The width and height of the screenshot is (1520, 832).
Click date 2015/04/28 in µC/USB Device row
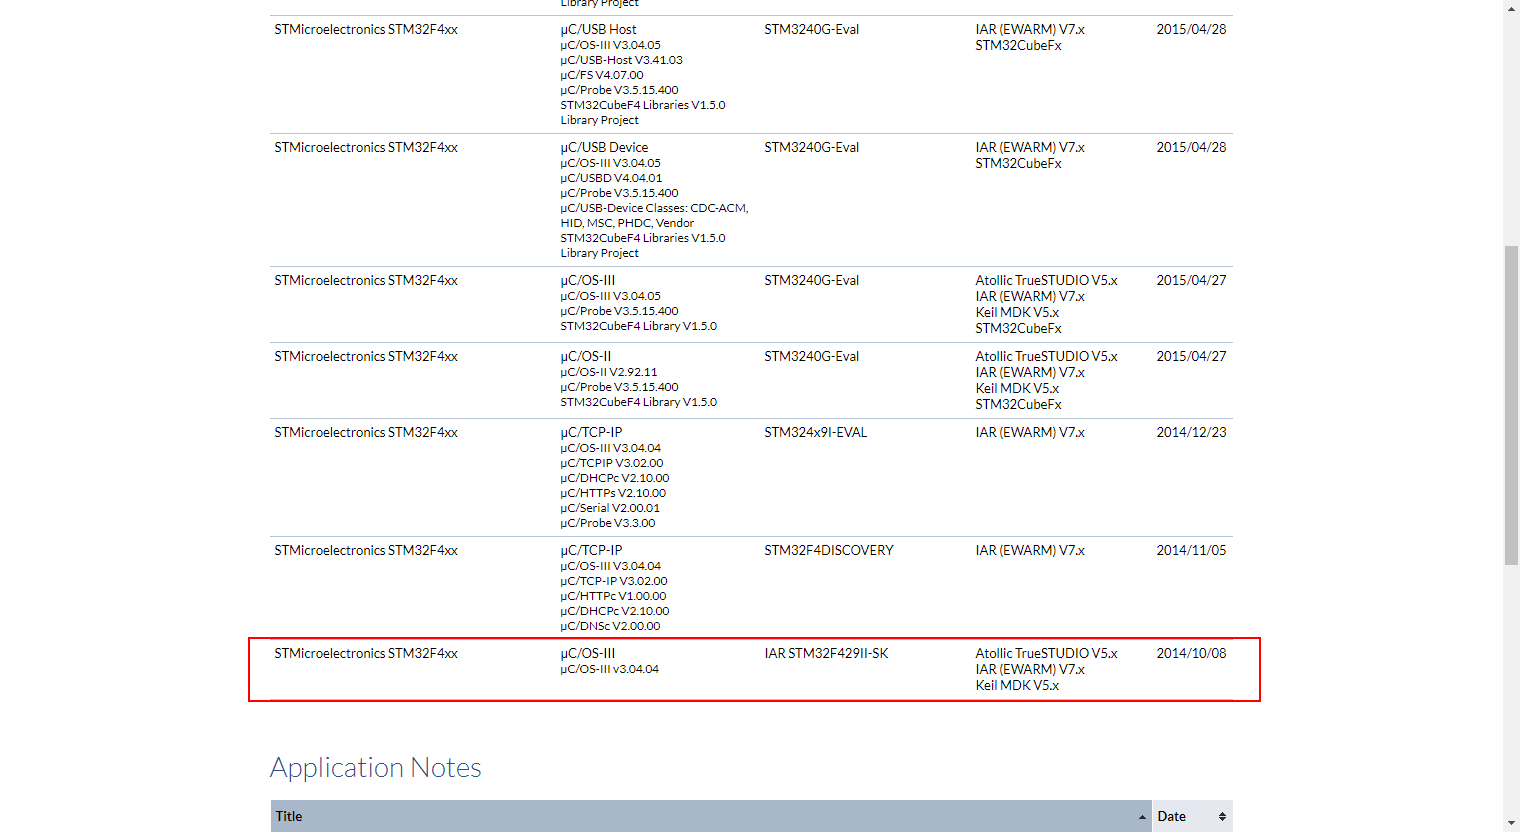click(x=1191, y=148)
